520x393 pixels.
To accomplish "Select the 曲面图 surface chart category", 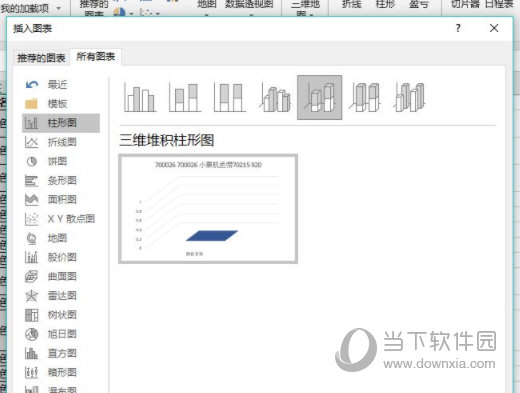I will [x=61, y=277].
